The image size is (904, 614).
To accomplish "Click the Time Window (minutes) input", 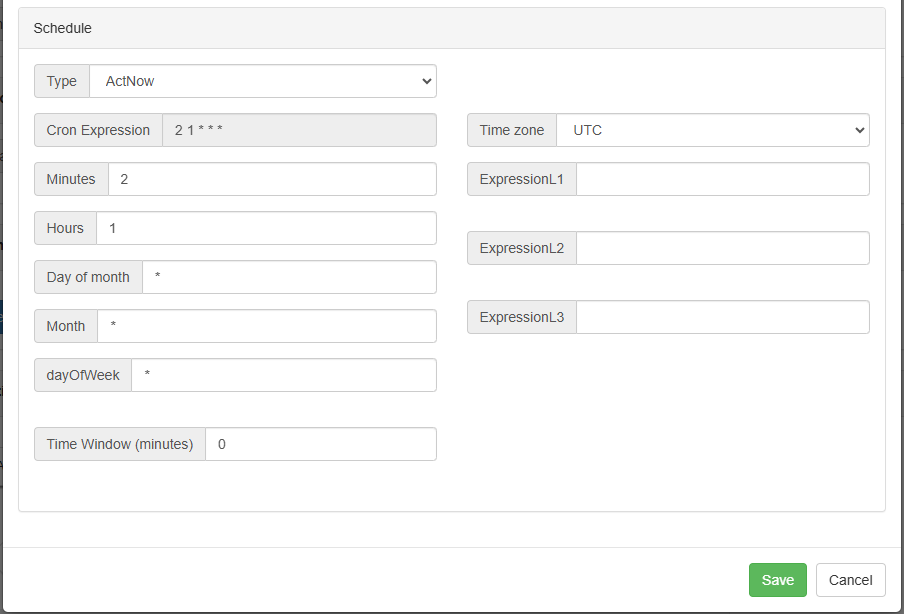I will point(320,444).
